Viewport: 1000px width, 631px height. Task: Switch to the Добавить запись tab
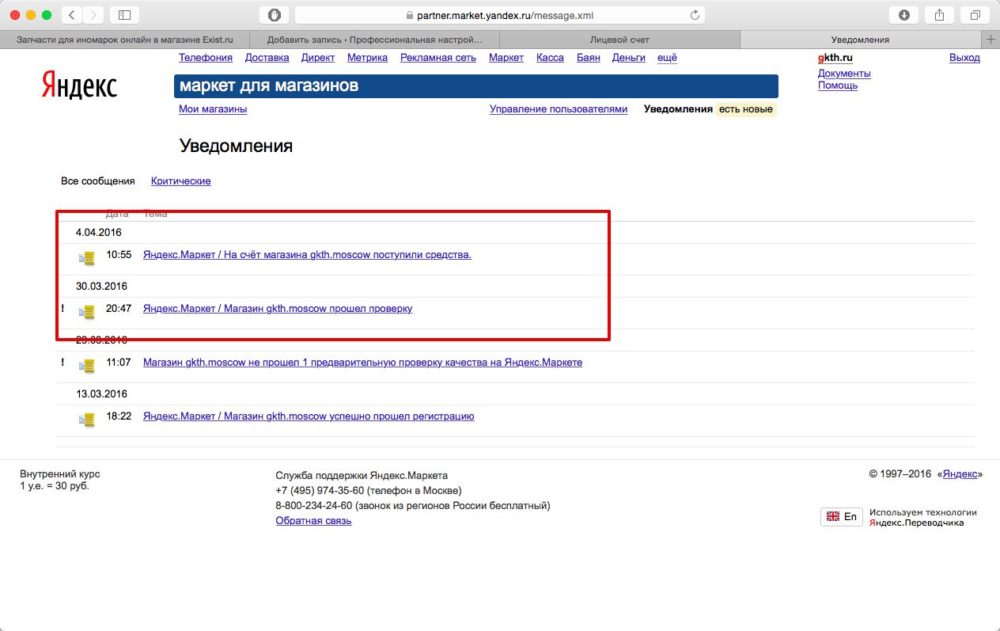click(374, 40)
